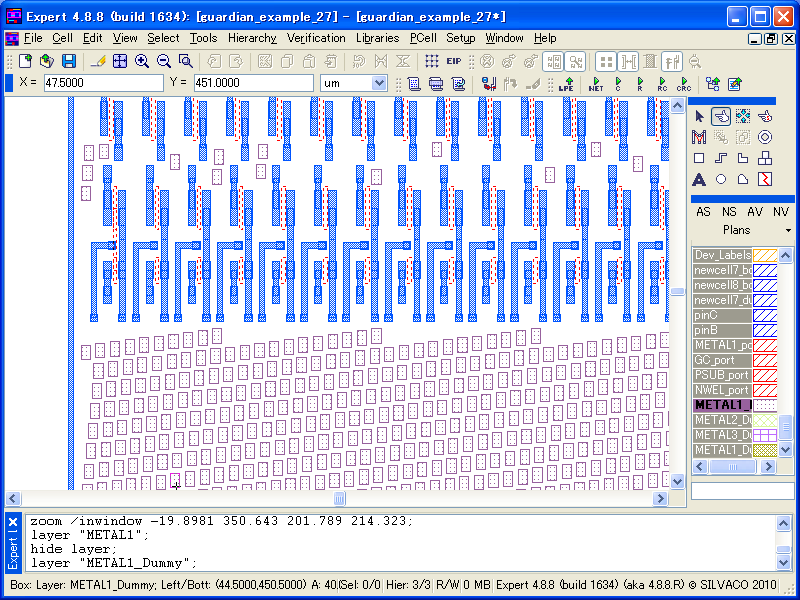Run the LPE extraction icon
800x600 pixels.
coord(566,84)
